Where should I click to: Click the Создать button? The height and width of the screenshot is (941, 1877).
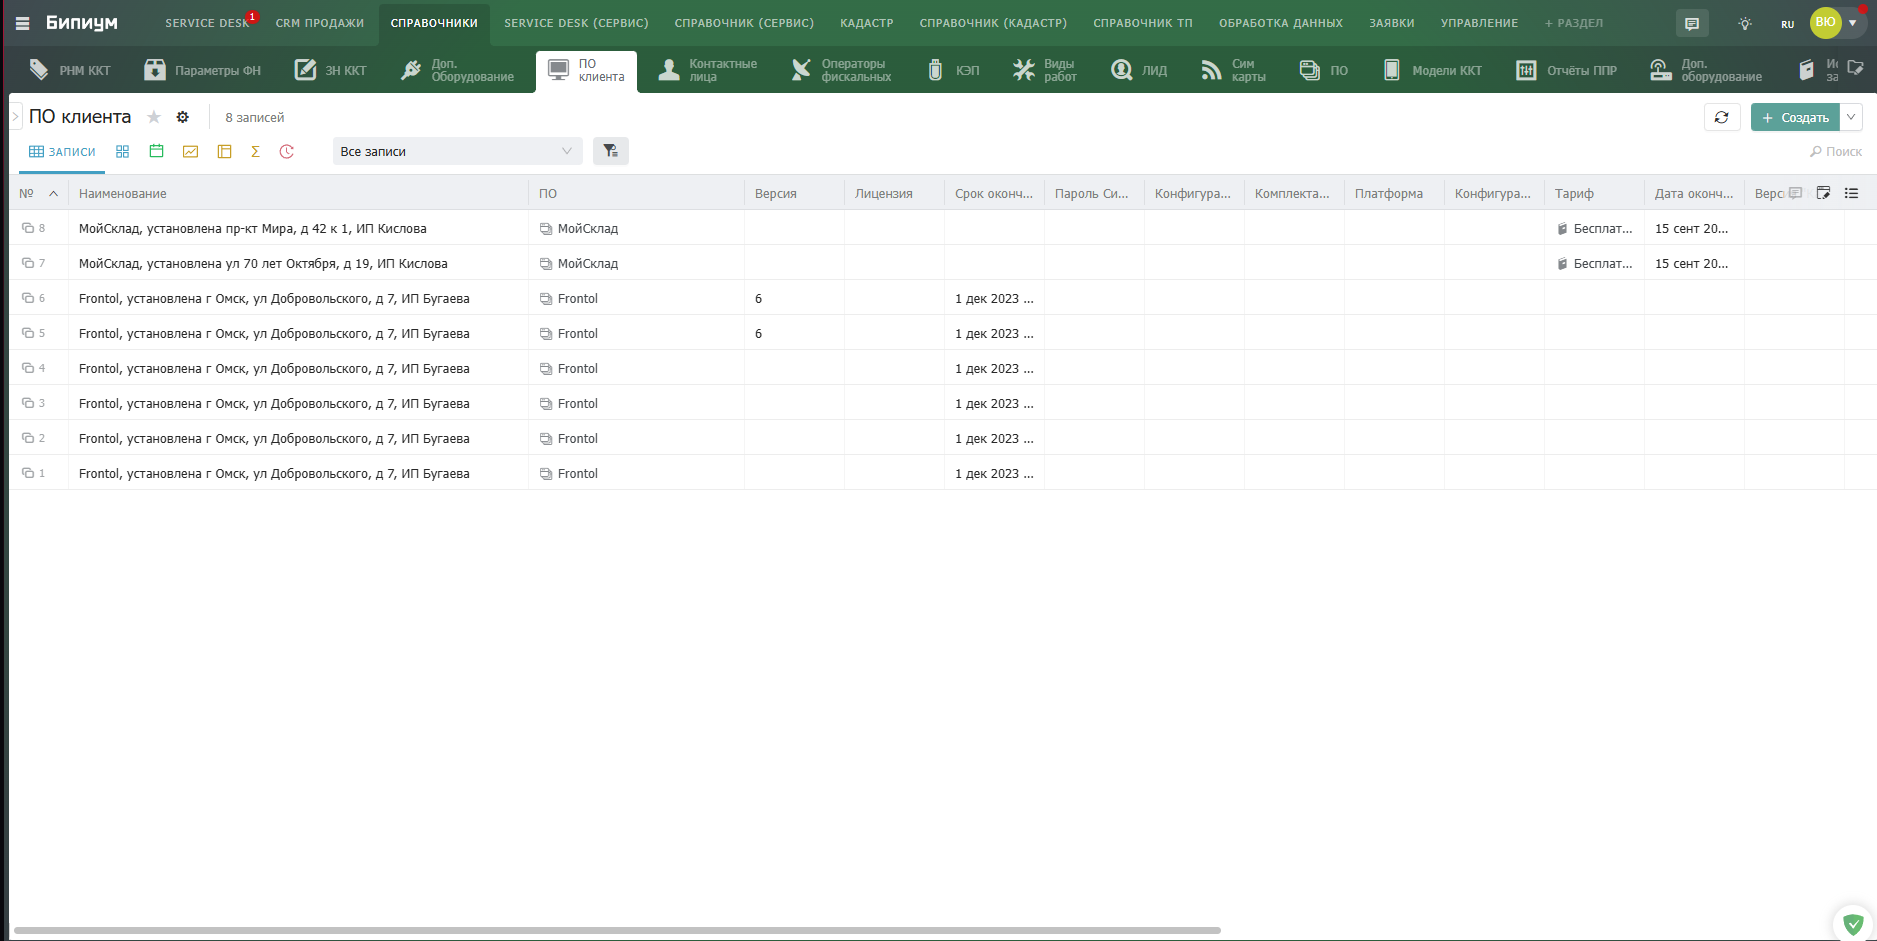click(x=1796, y=117)
